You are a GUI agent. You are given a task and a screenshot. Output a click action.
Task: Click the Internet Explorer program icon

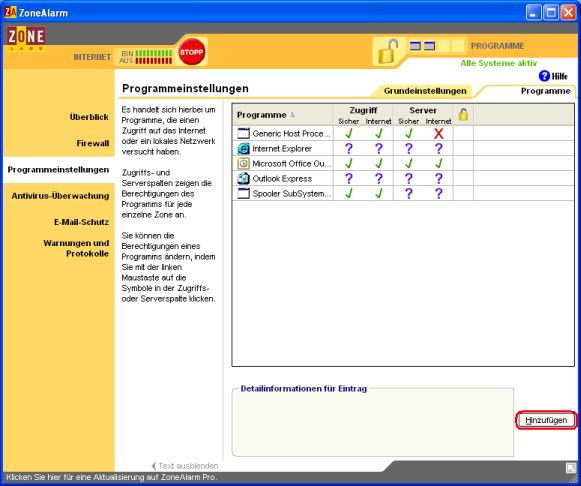(243, 149)
